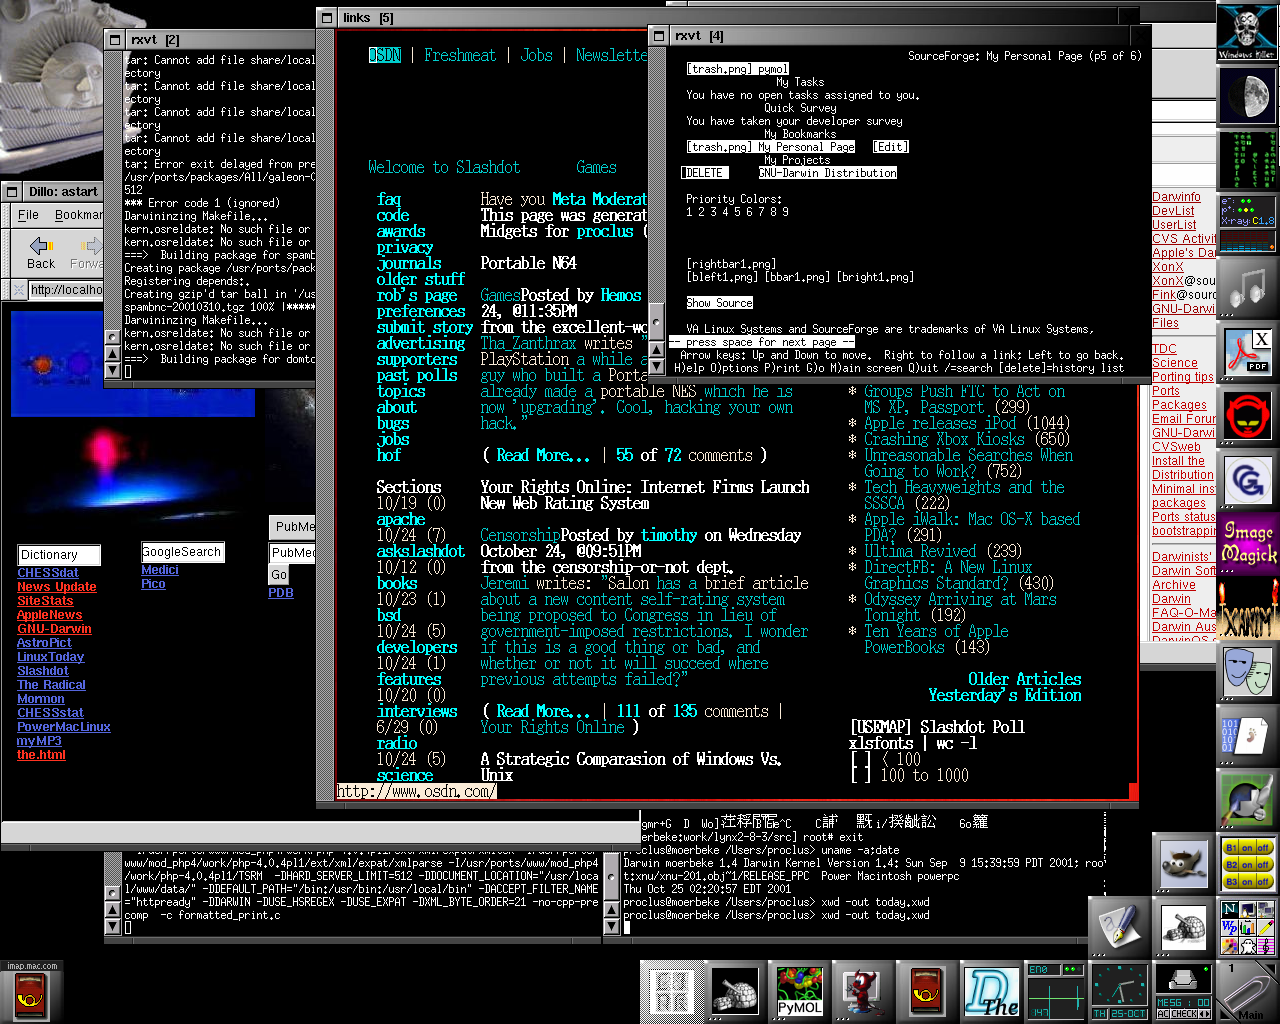Select Freshmeat in the links top bar
This screenshot has width=1280, height=1024.
459,55
